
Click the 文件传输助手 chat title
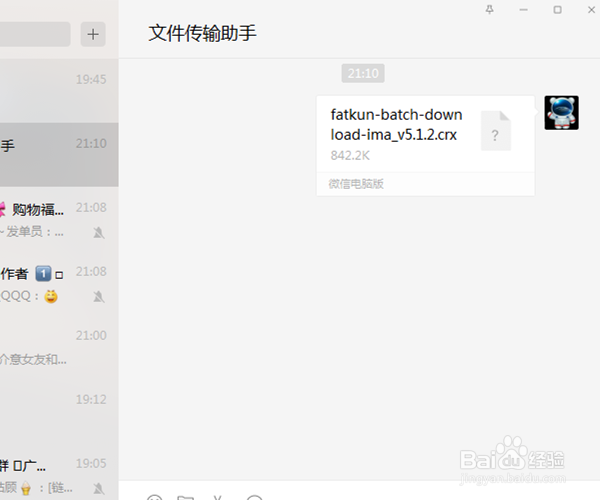click(202, 33)
